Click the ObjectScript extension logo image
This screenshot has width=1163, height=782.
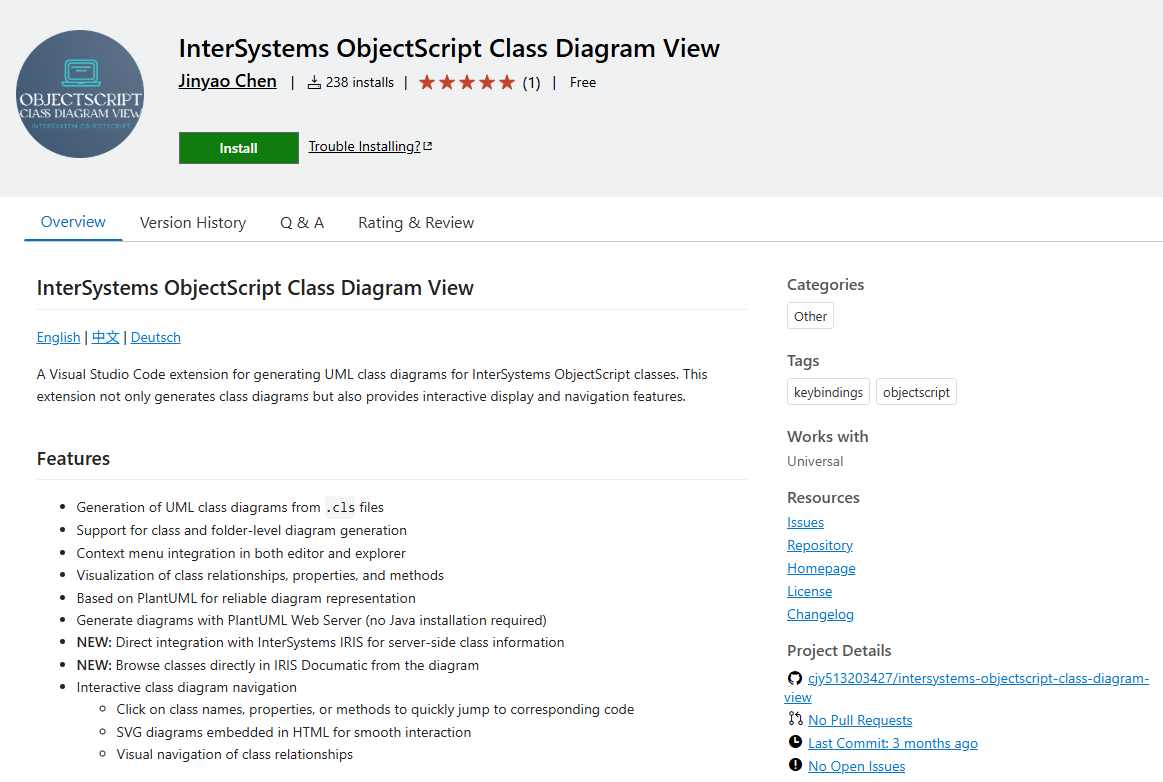[x=80, y=94]
